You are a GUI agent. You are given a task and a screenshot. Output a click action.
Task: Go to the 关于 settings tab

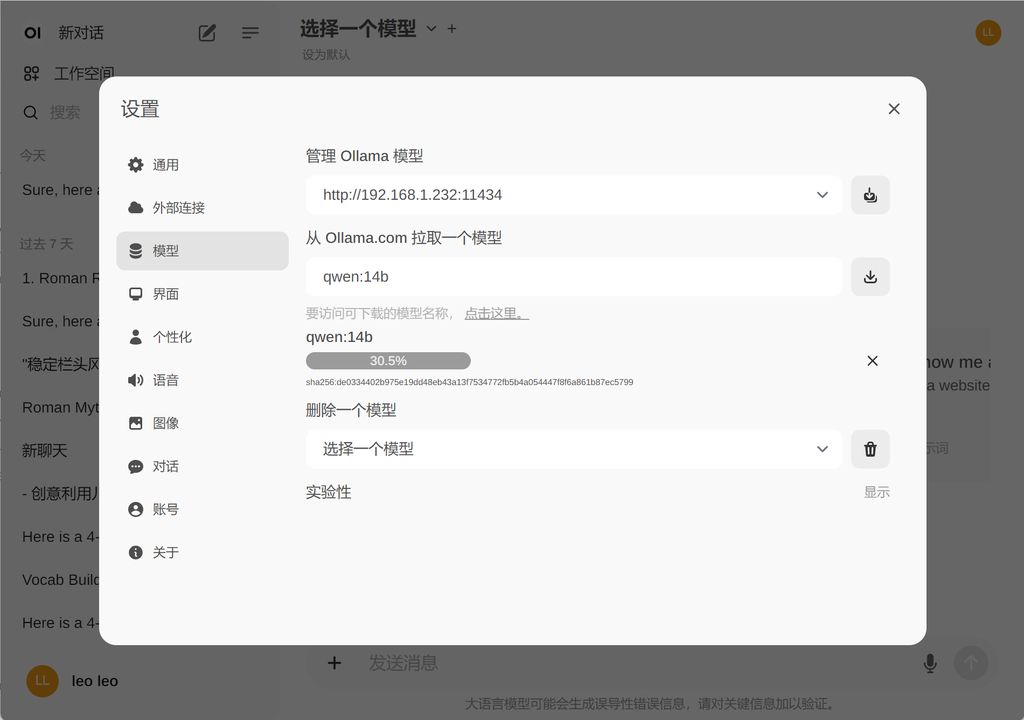pos(166,552)
